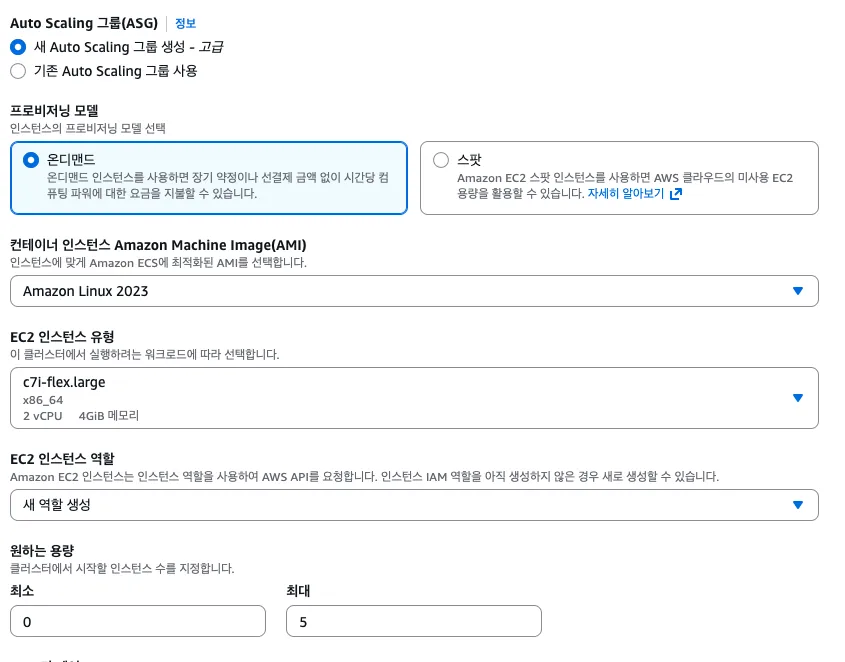Click the blue arrow in the Amazon Linux 2023 field
Viewport: 845px width, 662px height.
pos(797,291)
